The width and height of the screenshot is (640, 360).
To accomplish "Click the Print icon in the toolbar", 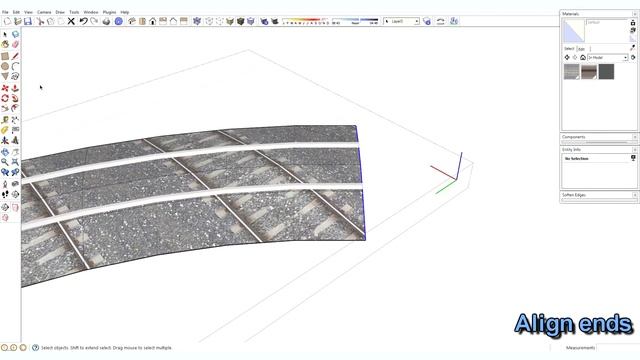I will (x=107, y=21).
